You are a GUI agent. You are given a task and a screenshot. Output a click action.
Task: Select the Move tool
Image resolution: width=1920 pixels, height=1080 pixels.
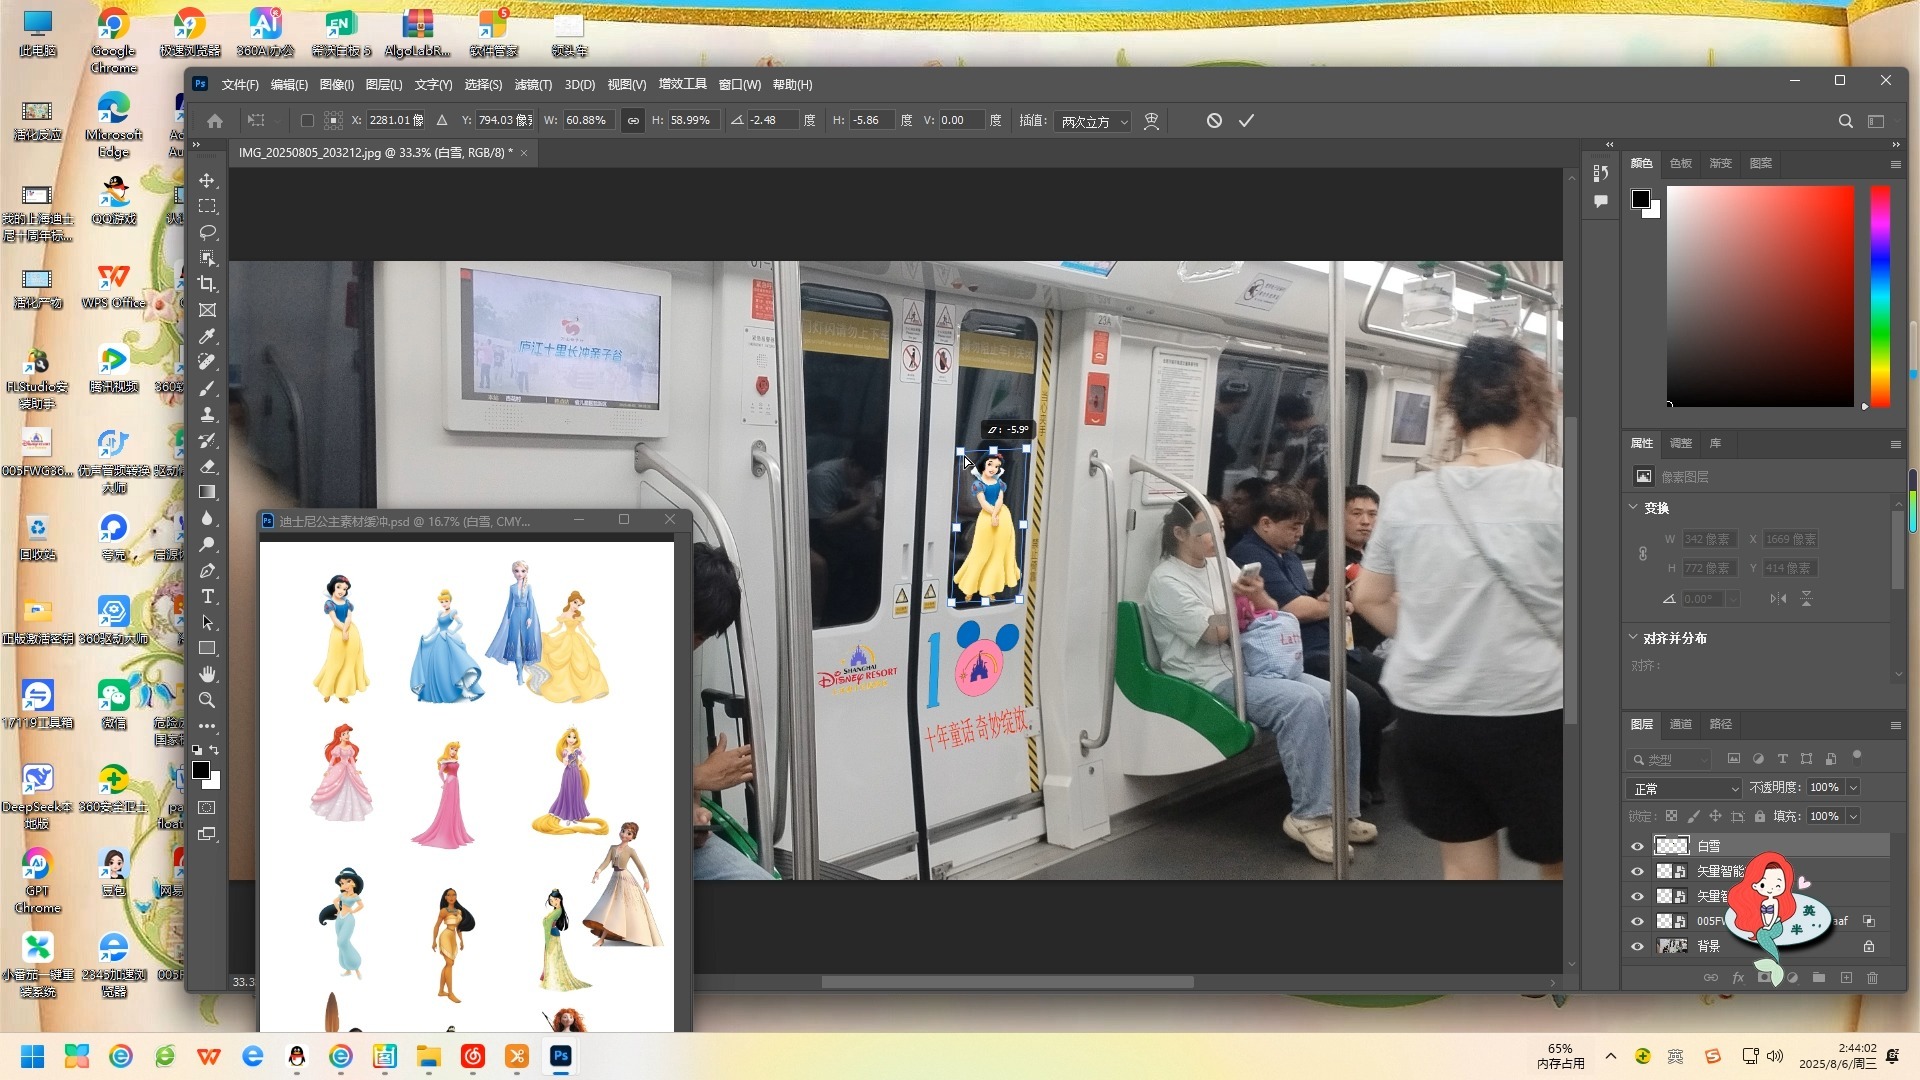(x=207, y=180)
